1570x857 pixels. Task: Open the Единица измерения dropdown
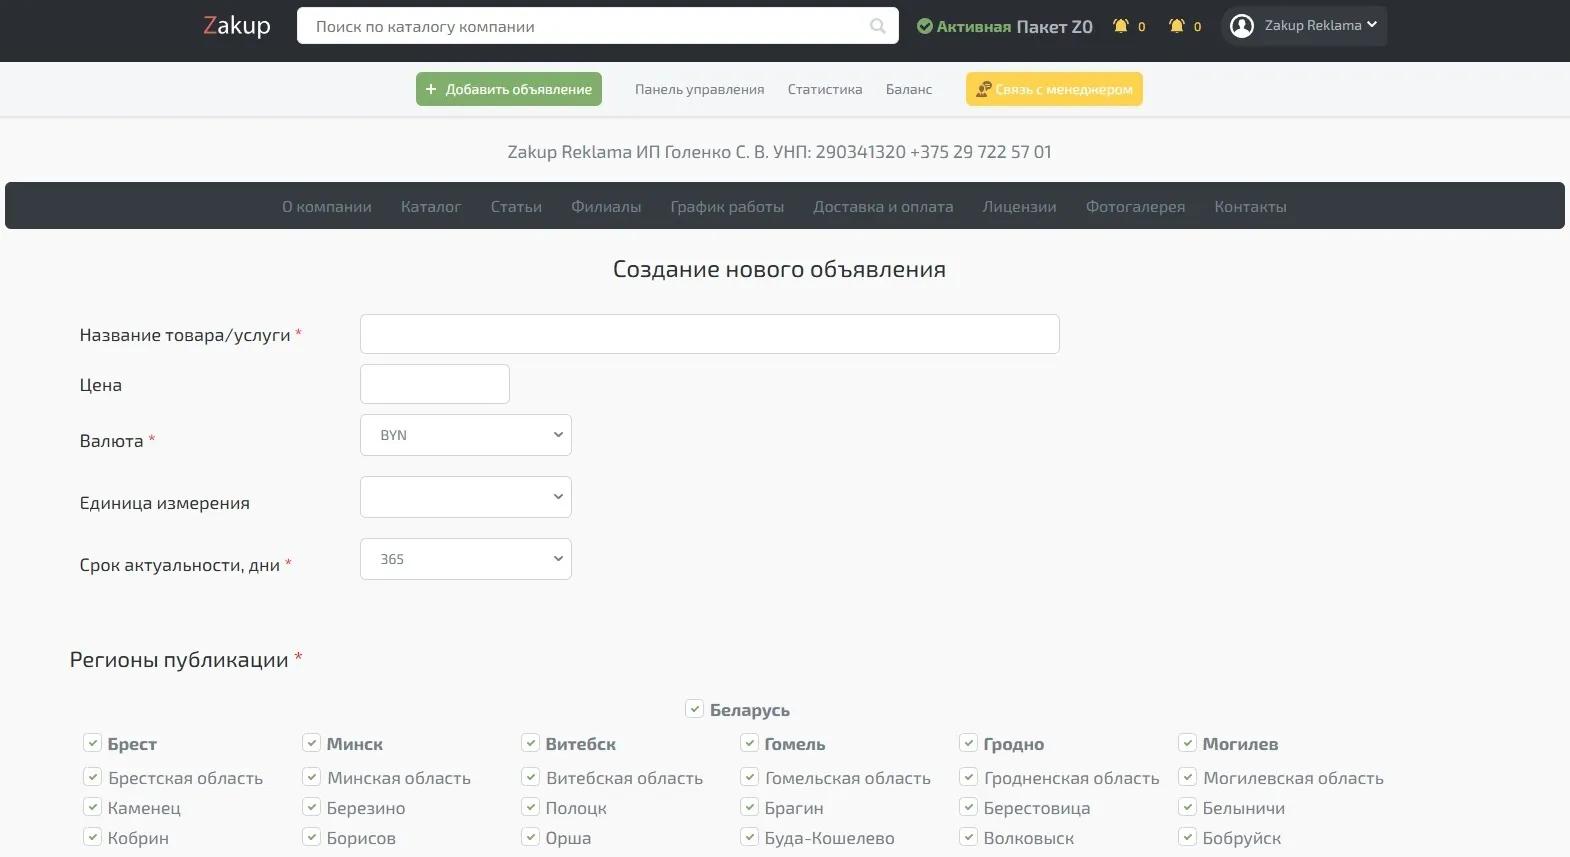point(466,497)
